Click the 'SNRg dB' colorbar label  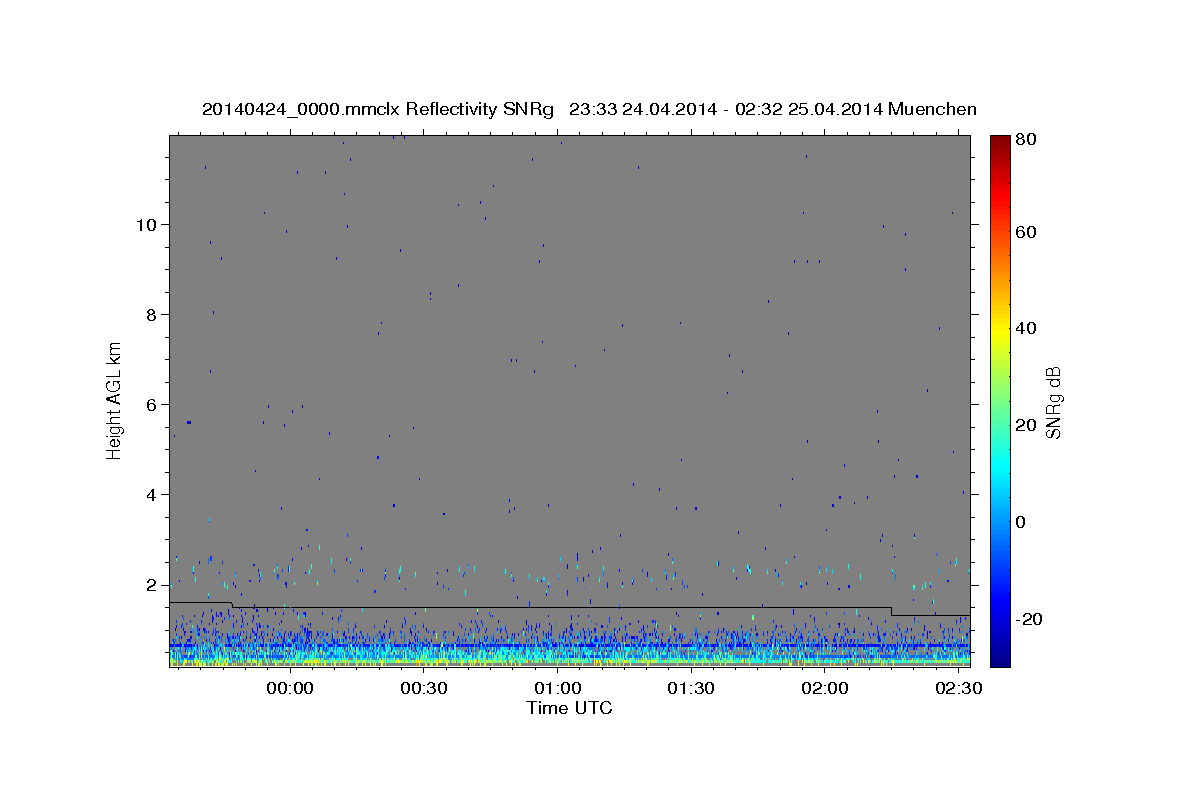coord(1053,402)
